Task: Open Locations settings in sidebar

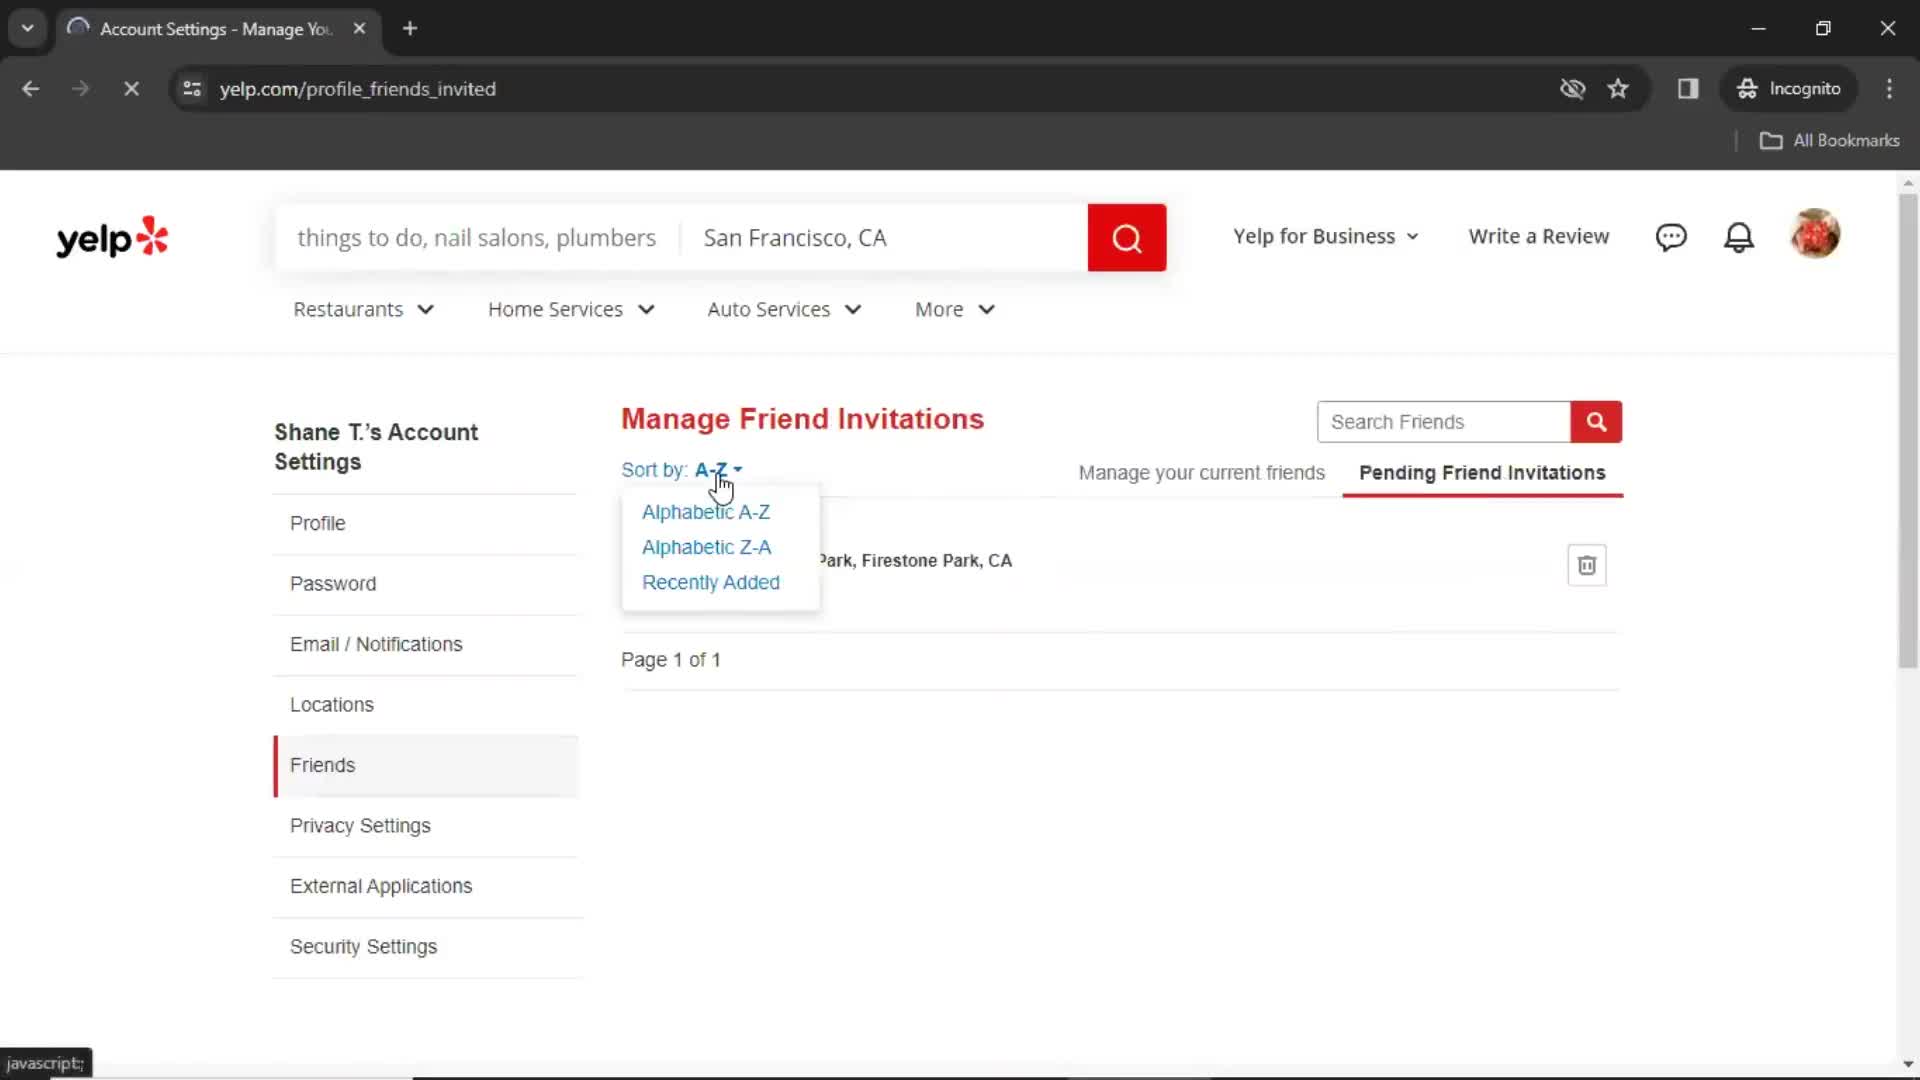Action: (426, 705)
